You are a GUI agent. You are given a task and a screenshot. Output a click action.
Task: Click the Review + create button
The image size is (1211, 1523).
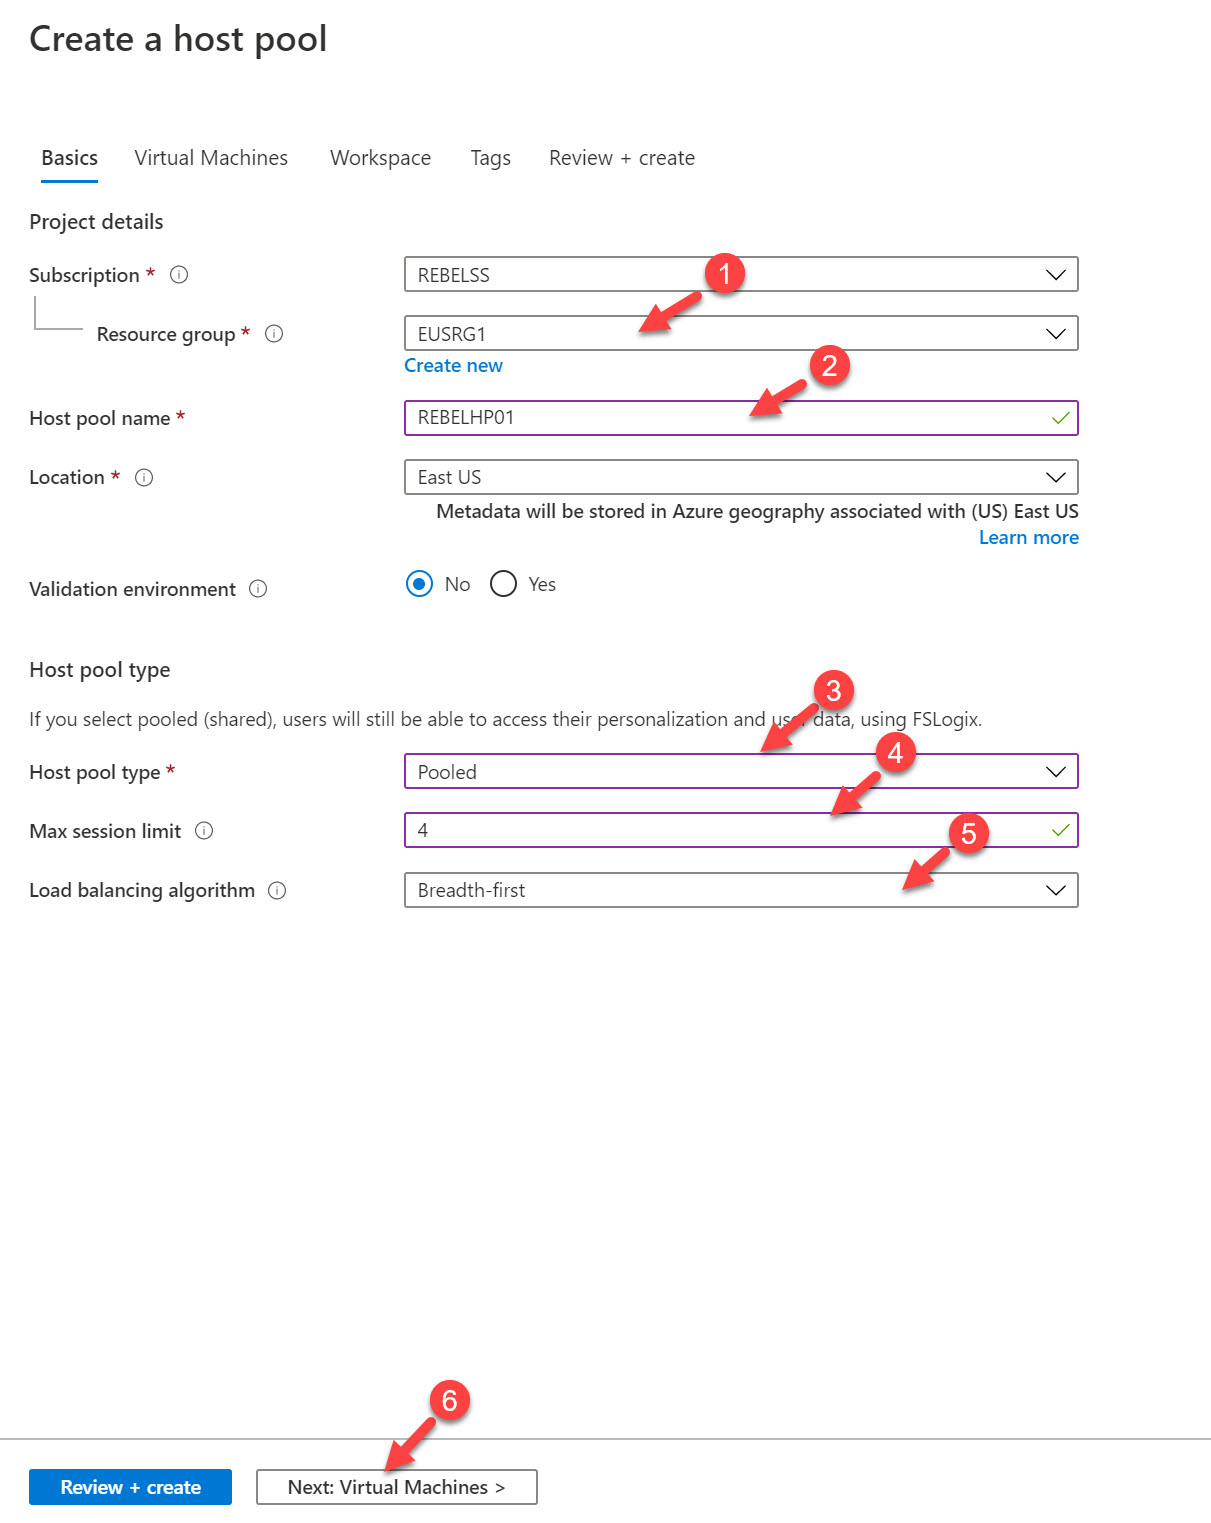pos(130,1487)
